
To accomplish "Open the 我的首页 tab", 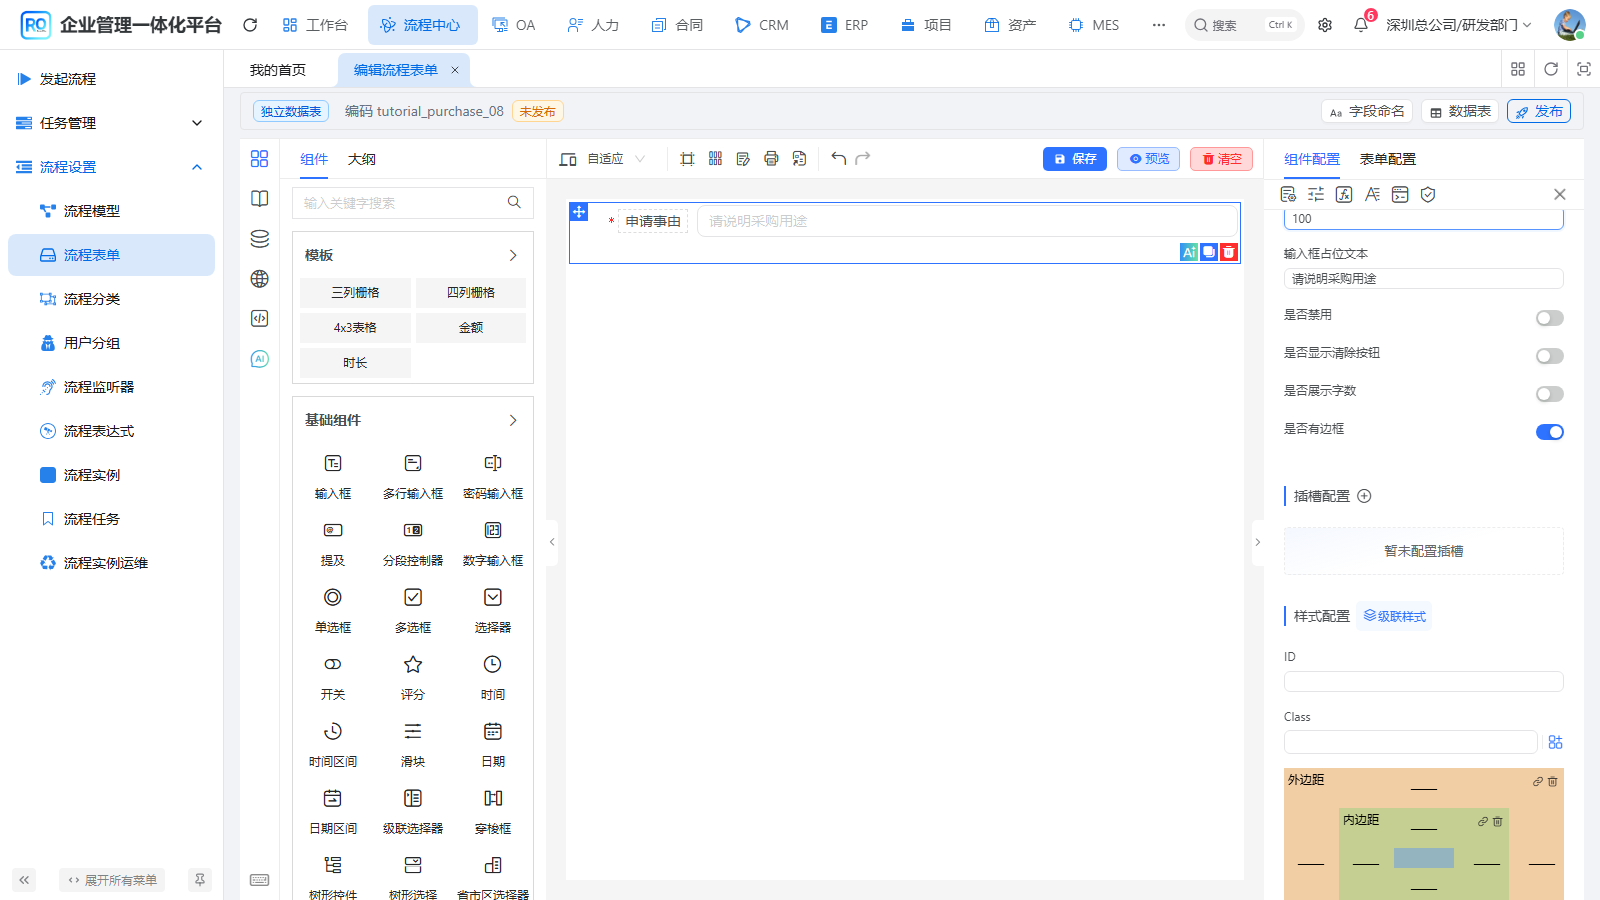I will [x=278, y=70].
